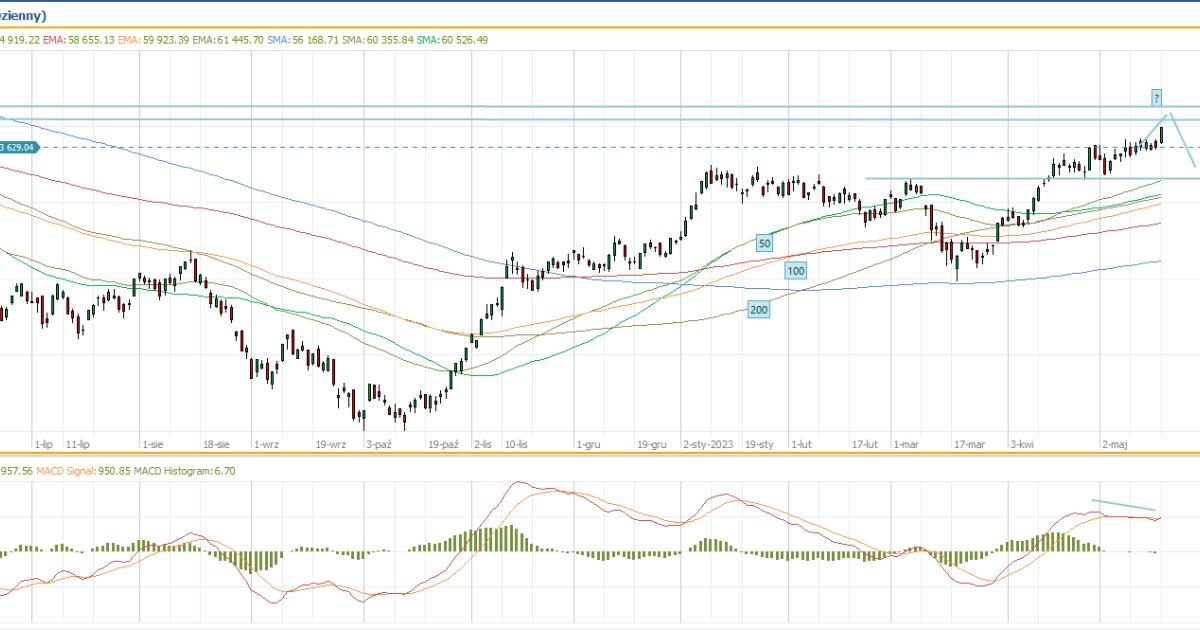Select the MACD divergence trendline
Screen dimensions: 1200x630
(1123, 505)
